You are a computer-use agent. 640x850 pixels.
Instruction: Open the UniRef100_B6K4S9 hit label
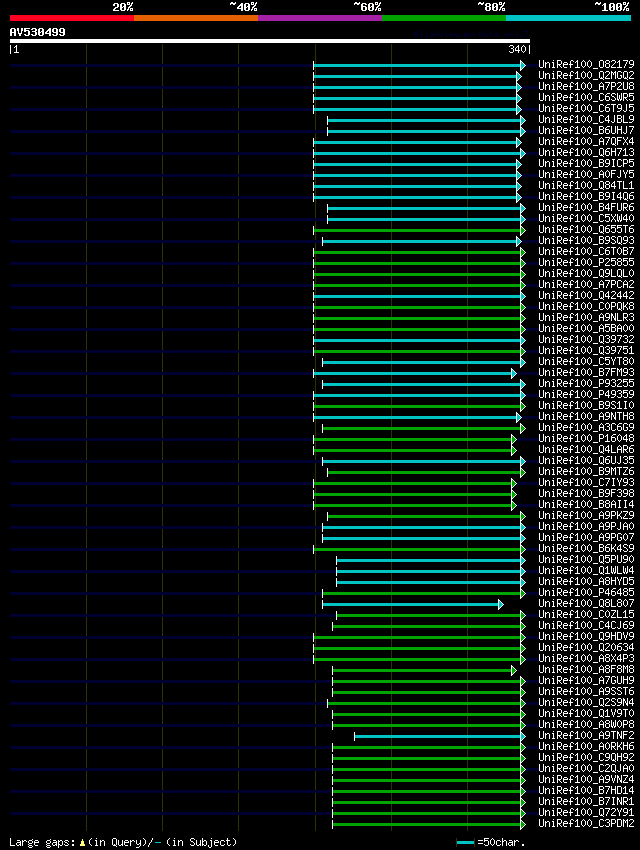[x=586, y=549]
